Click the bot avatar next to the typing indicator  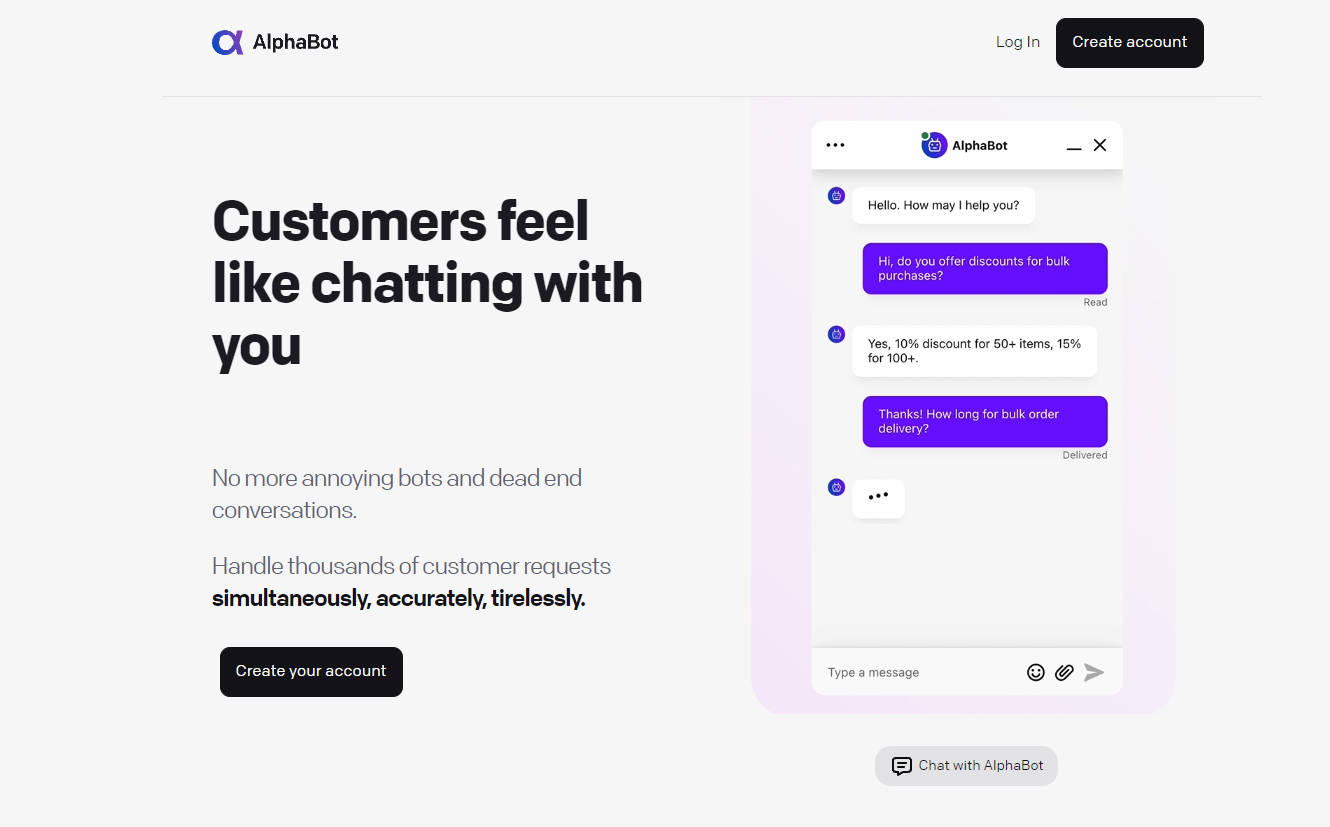click(x=836, y=487)
